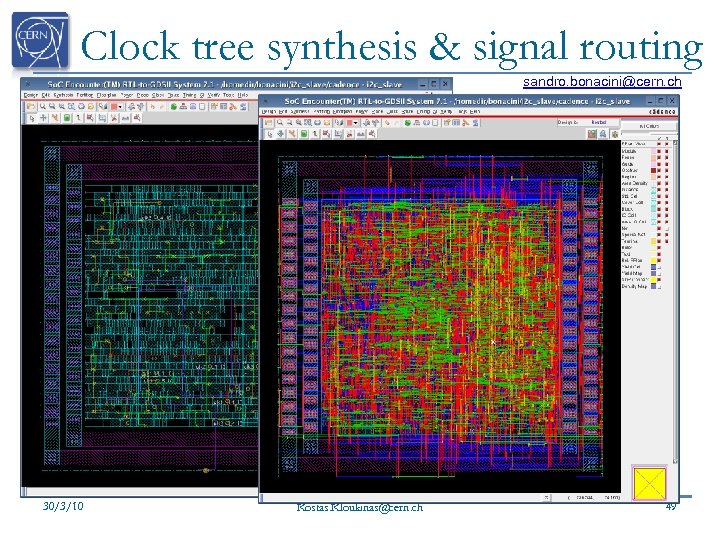Click the red scissors cut tool in front window

349,134
